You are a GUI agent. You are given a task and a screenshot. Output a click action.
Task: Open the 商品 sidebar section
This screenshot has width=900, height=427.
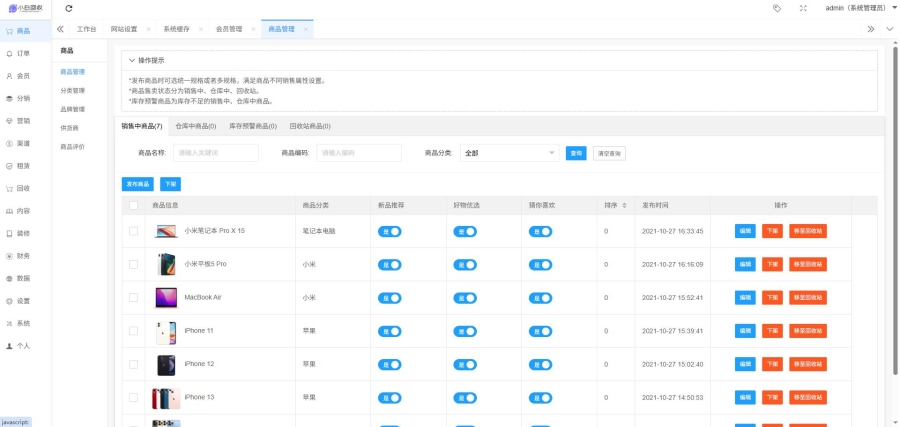coord(25,31)
